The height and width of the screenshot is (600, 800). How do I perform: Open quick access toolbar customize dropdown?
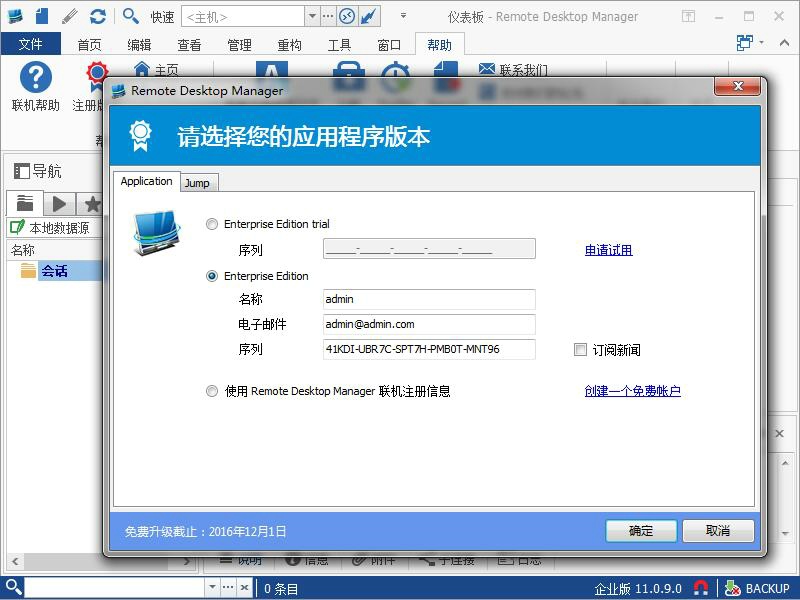pyautogui.click(x=403, y=16)
